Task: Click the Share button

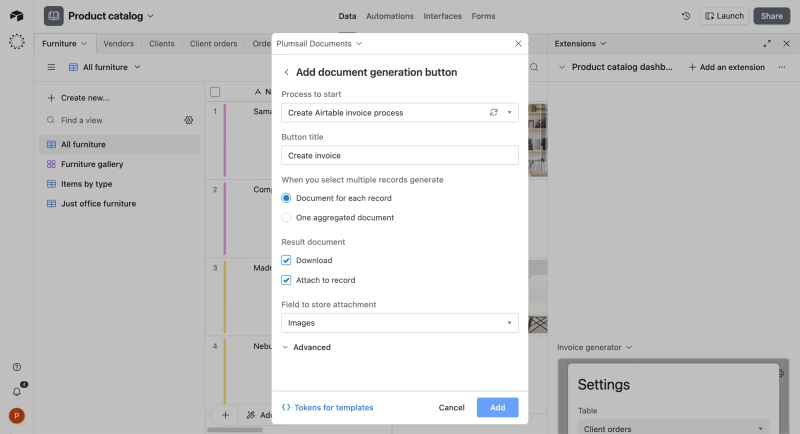Action: click(771, 16)
